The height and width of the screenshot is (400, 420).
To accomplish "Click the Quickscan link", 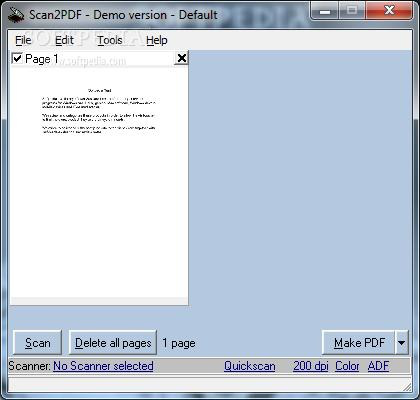I will click(x=250, y=366).
